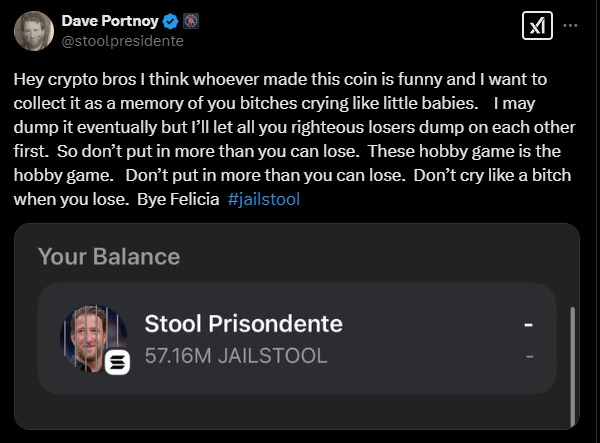Click the affiliate badge beside the checkmark
Screen dimensions: 600x443
(x=191, y=21)
